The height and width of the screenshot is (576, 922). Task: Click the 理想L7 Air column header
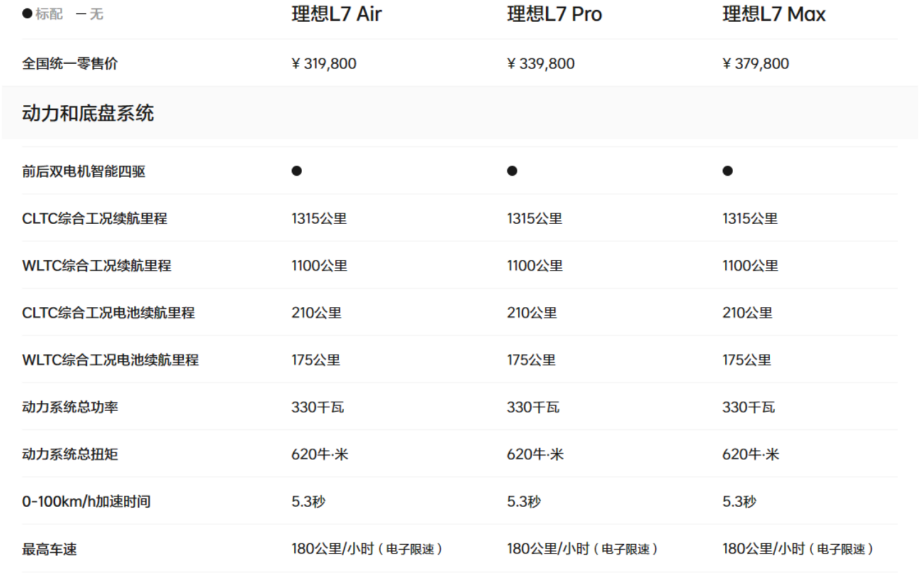pyautogui.click(x=336, y=14)
